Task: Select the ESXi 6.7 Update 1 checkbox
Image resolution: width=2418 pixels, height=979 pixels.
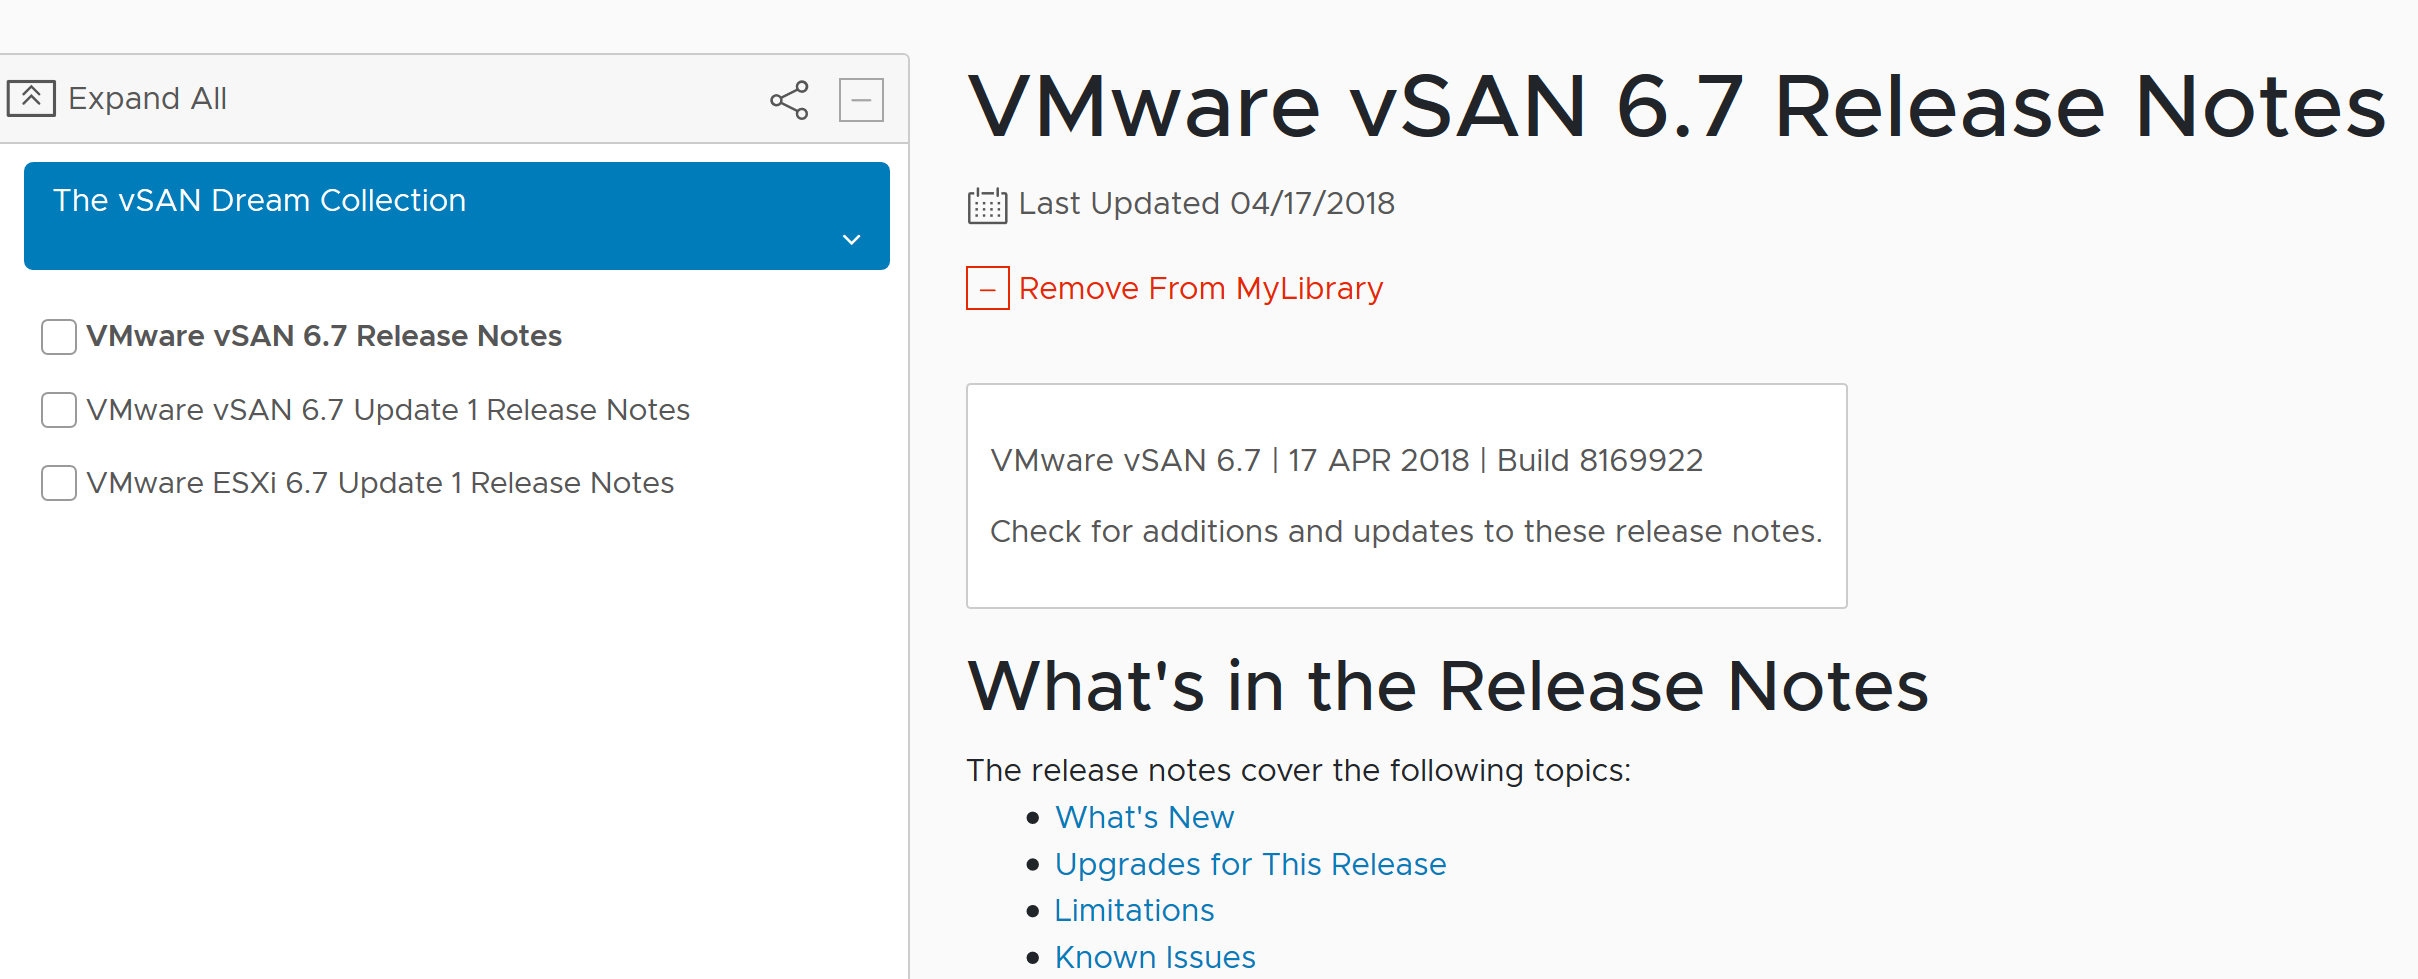Action: [59, 483]
